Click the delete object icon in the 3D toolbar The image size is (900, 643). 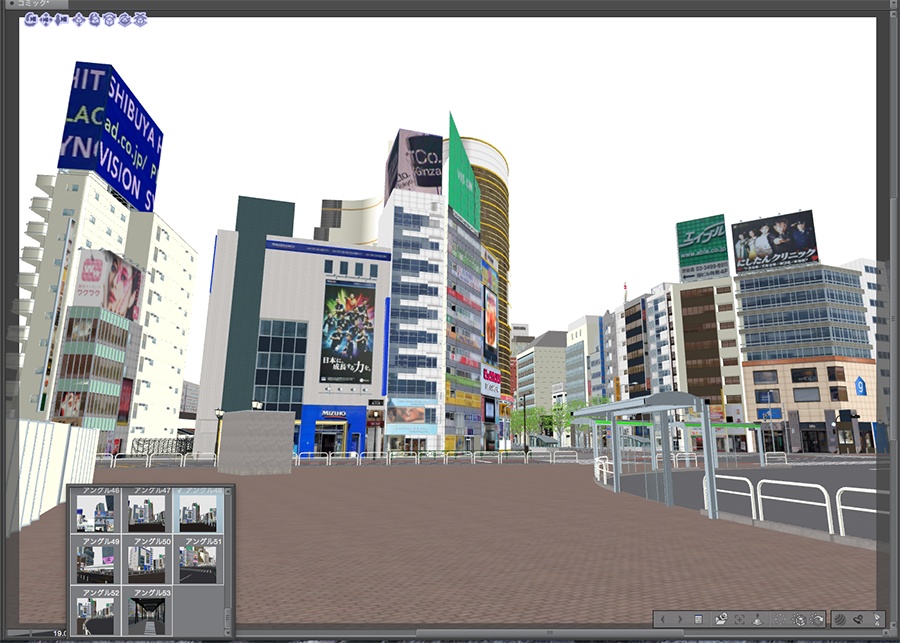[739, 622]
